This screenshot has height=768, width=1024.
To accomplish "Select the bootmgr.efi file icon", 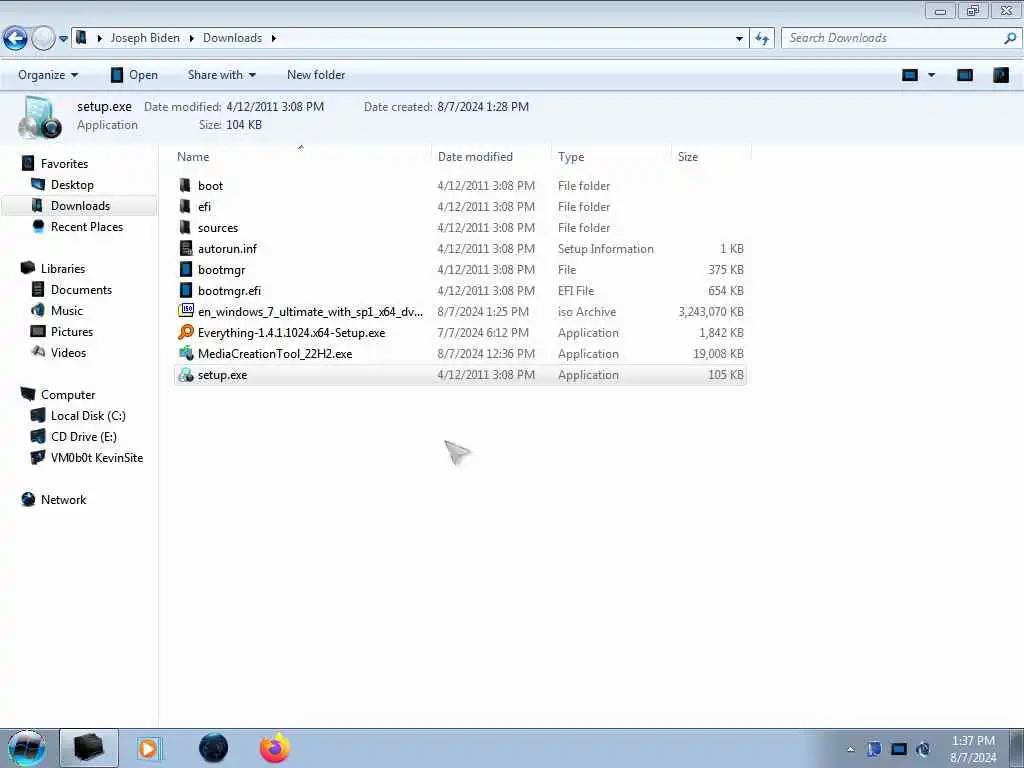I will (186, 290).
